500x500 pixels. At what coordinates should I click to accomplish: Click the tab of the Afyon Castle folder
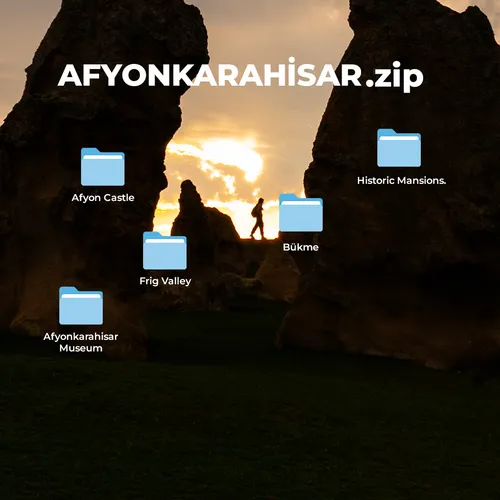90,151
